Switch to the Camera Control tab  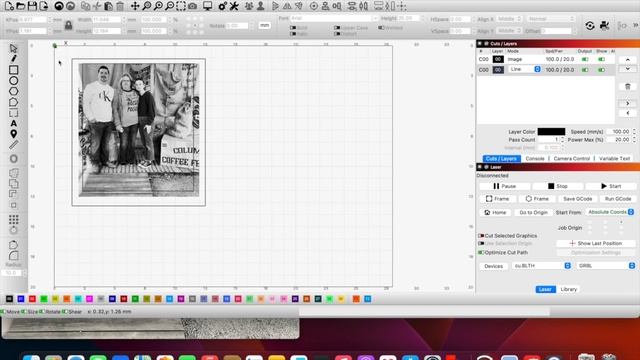click(x=571, y=158)
